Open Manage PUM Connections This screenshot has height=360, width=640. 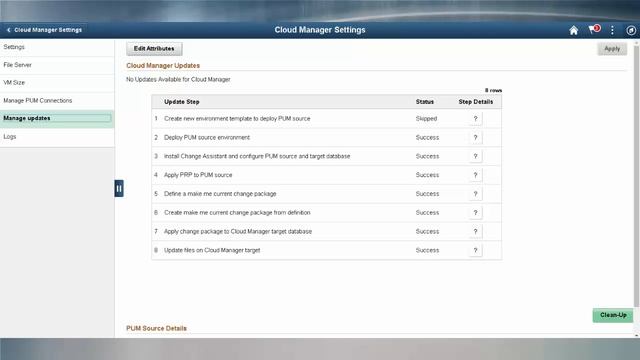tap(57, 101)
